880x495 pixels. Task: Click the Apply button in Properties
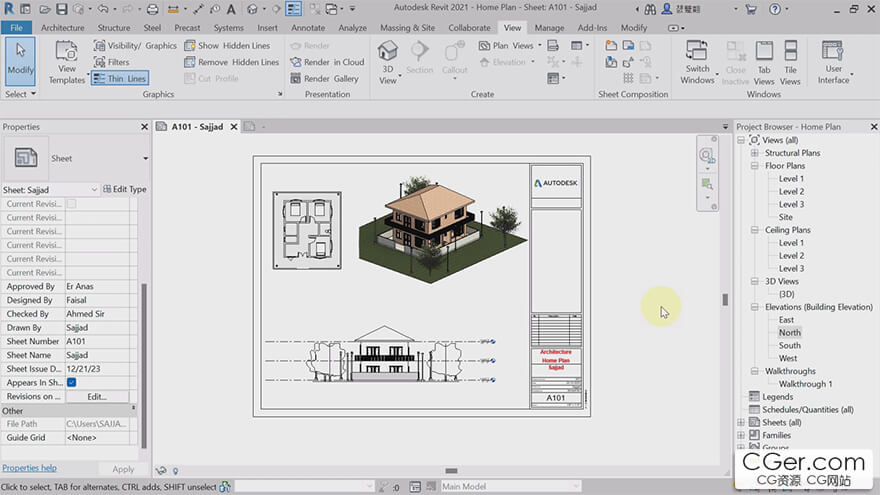coord(123,469)
